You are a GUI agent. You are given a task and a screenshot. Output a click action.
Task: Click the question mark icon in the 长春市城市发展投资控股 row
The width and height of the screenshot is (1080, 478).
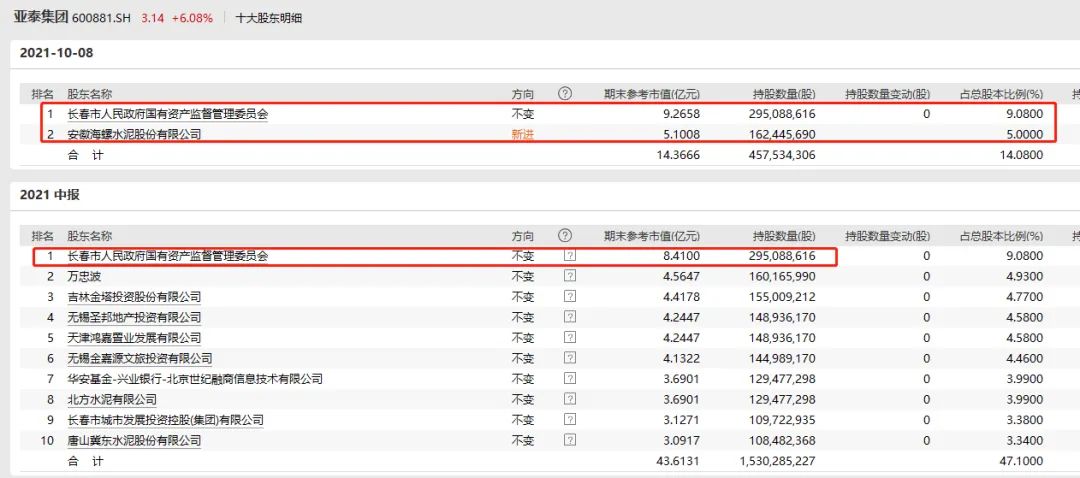pyautogui.click(x=570, y=420)
